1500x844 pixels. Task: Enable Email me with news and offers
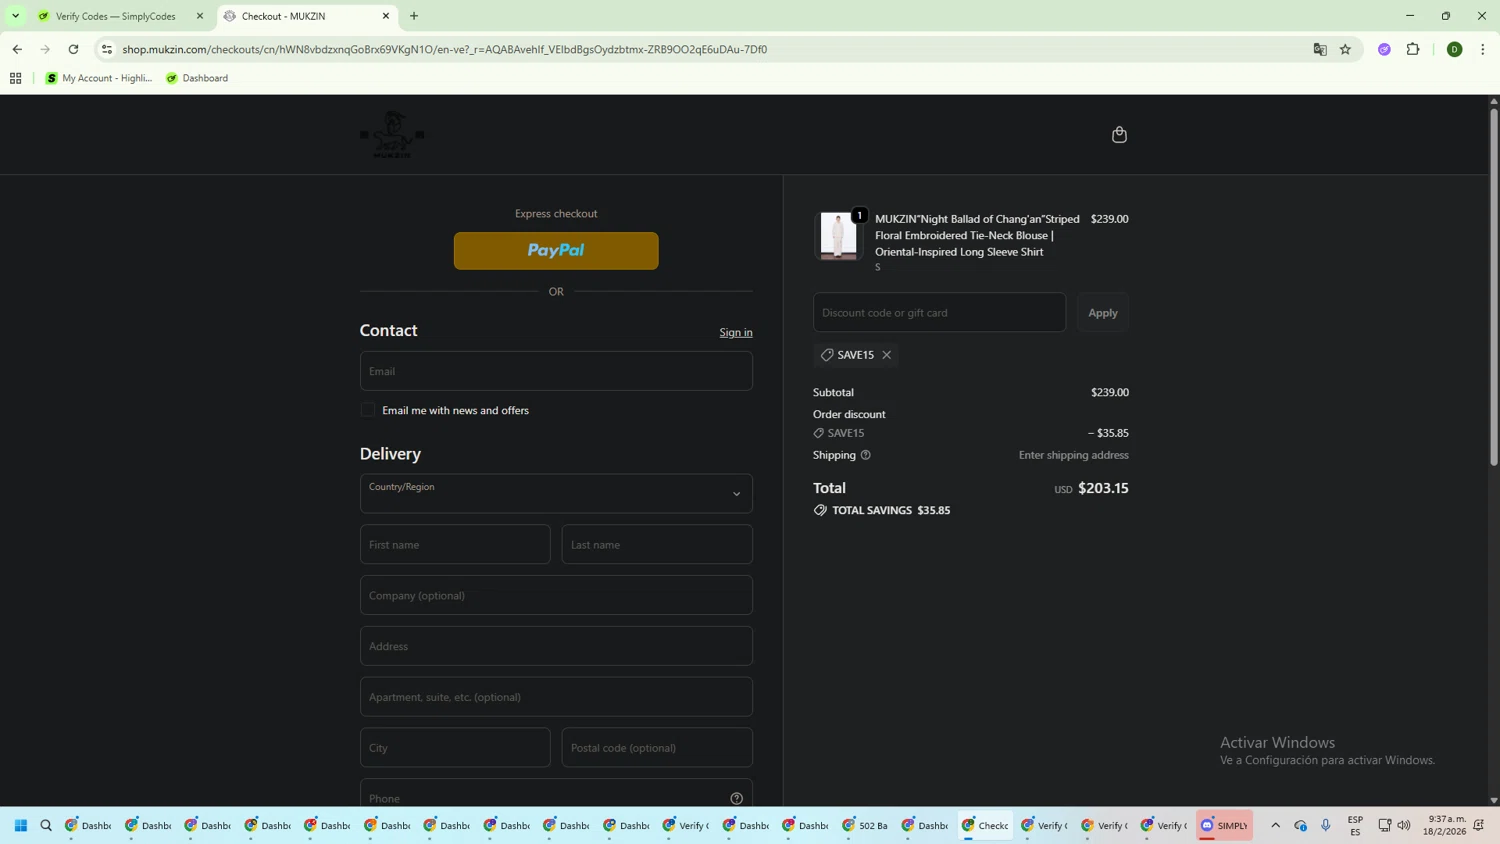[368, 410]
